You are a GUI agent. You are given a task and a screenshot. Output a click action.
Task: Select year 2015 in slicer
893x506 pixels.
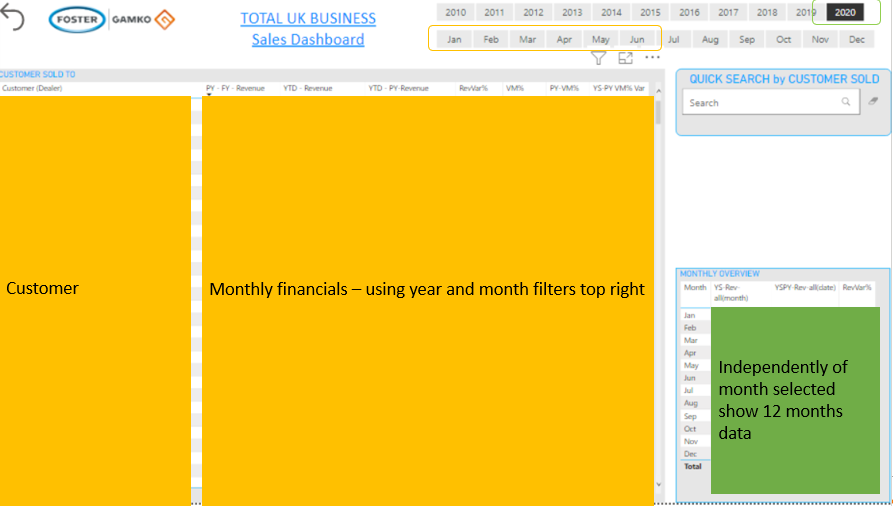coord(650,12)
